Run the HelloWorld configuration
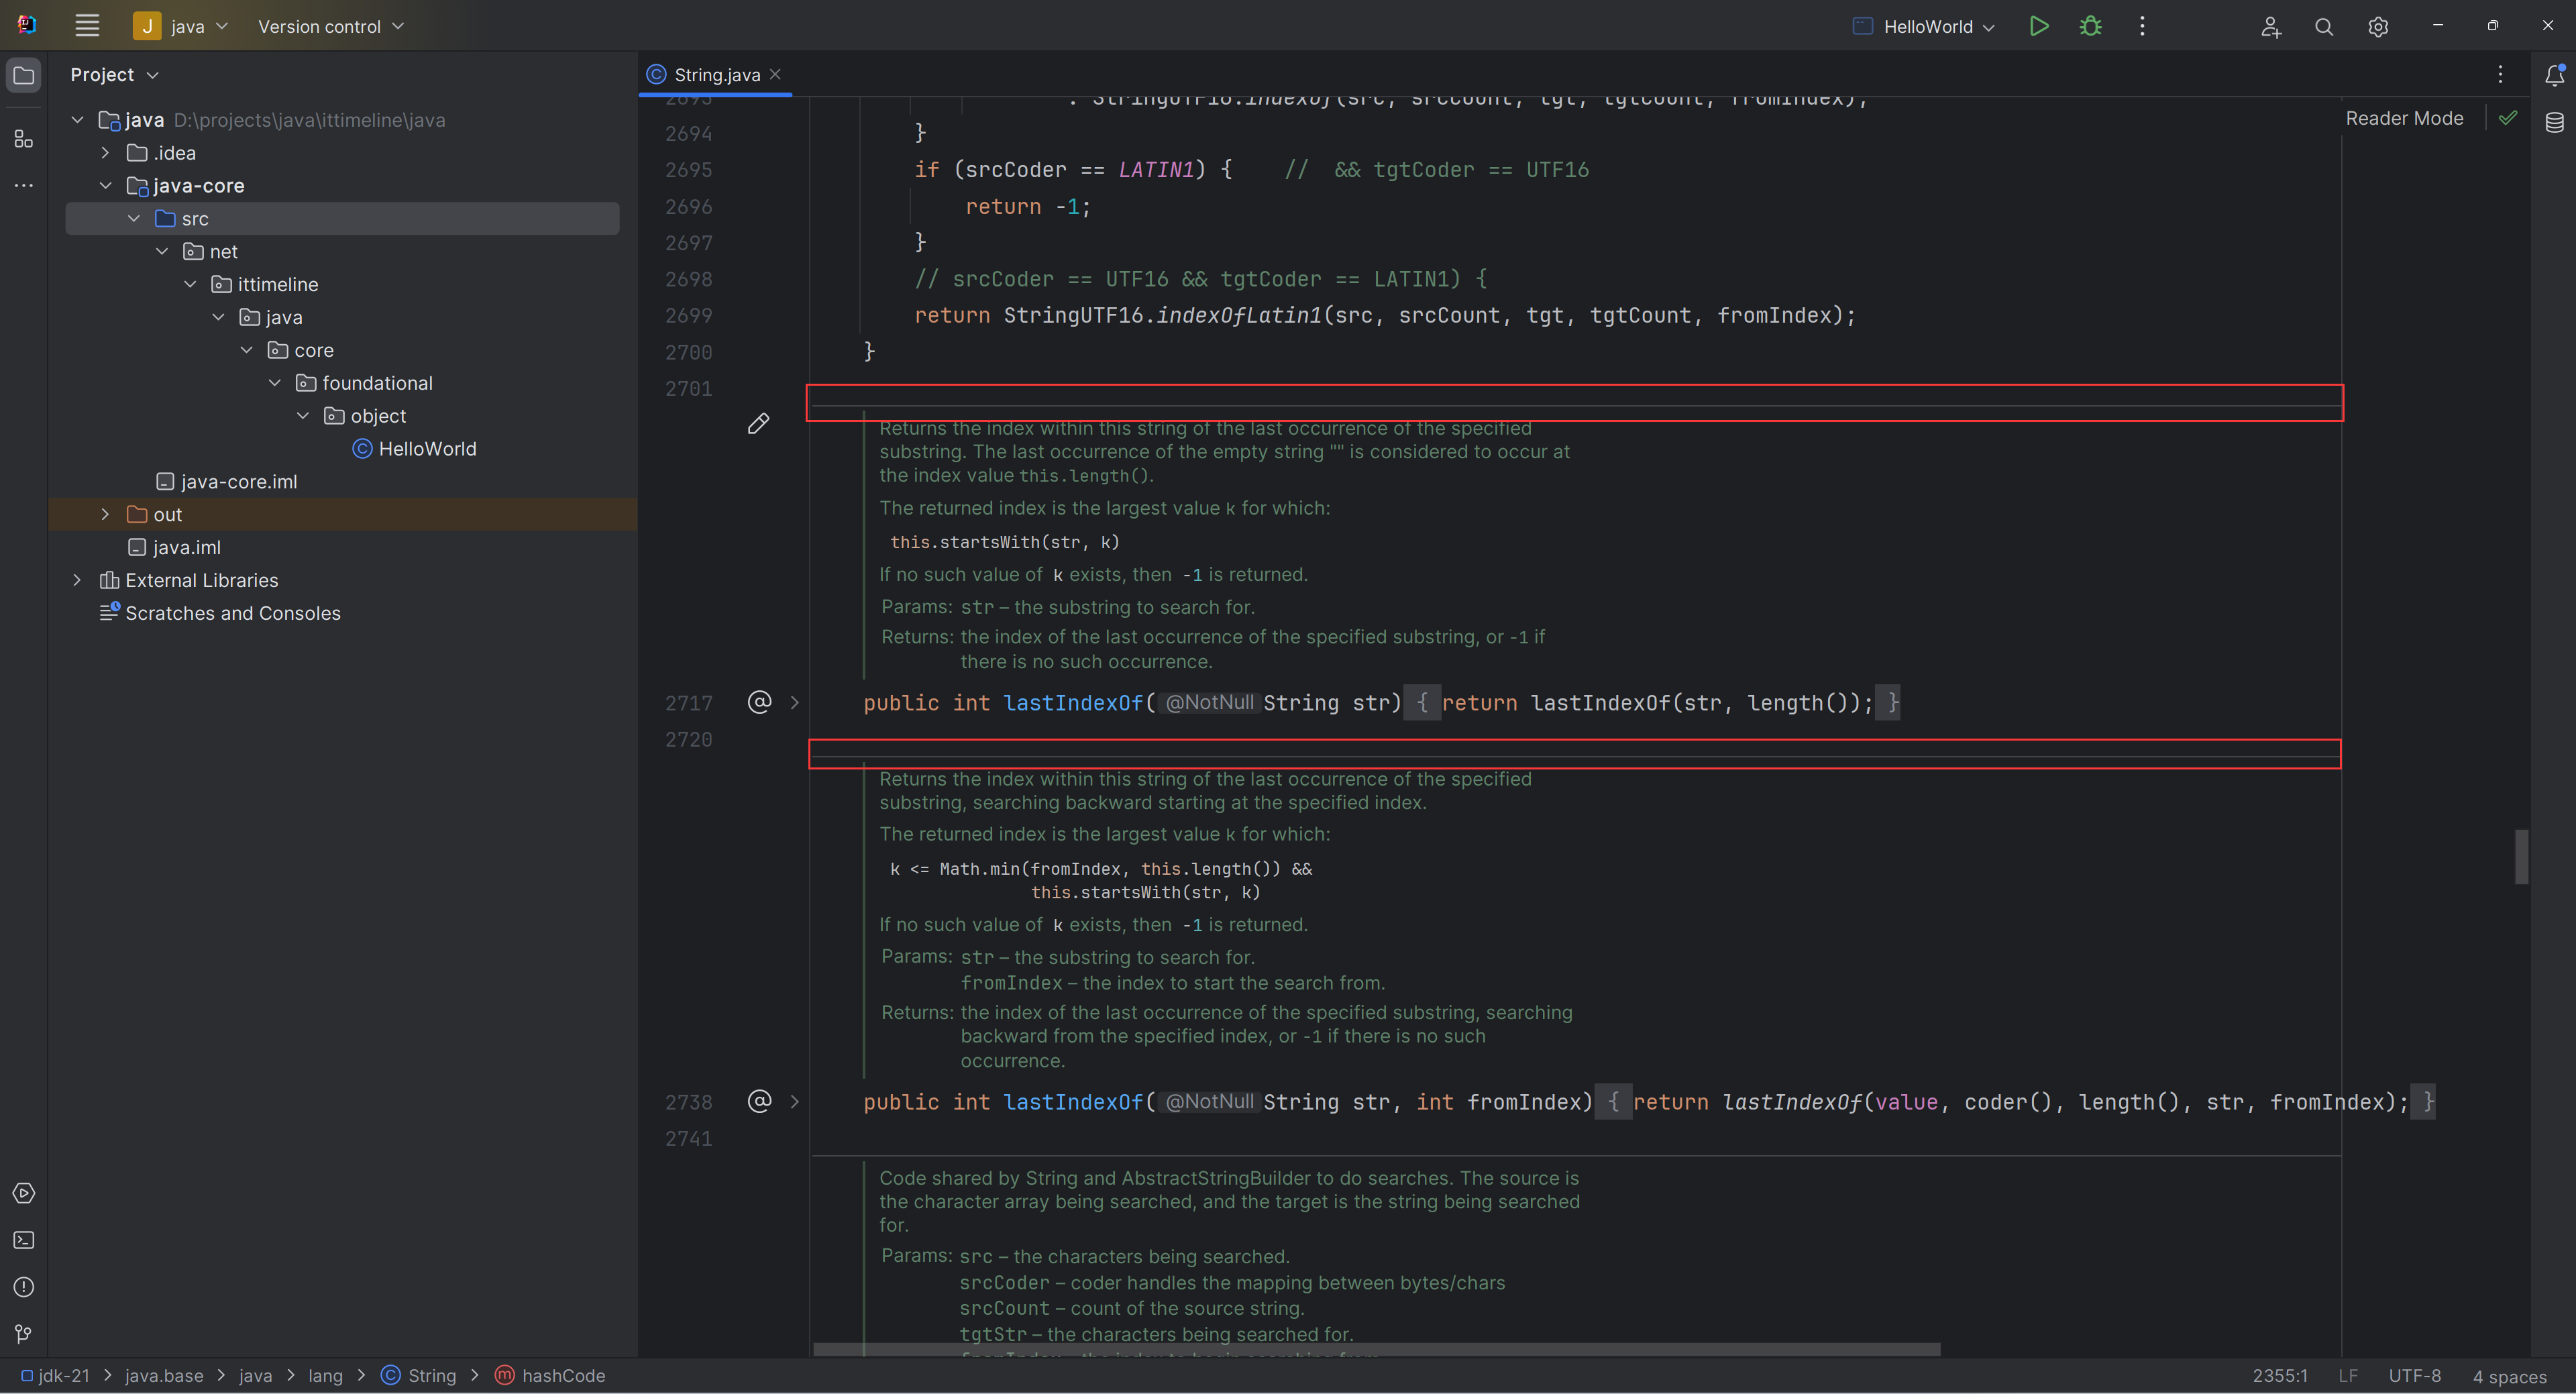2576x1394 pixels. [x=2038, y=26]
